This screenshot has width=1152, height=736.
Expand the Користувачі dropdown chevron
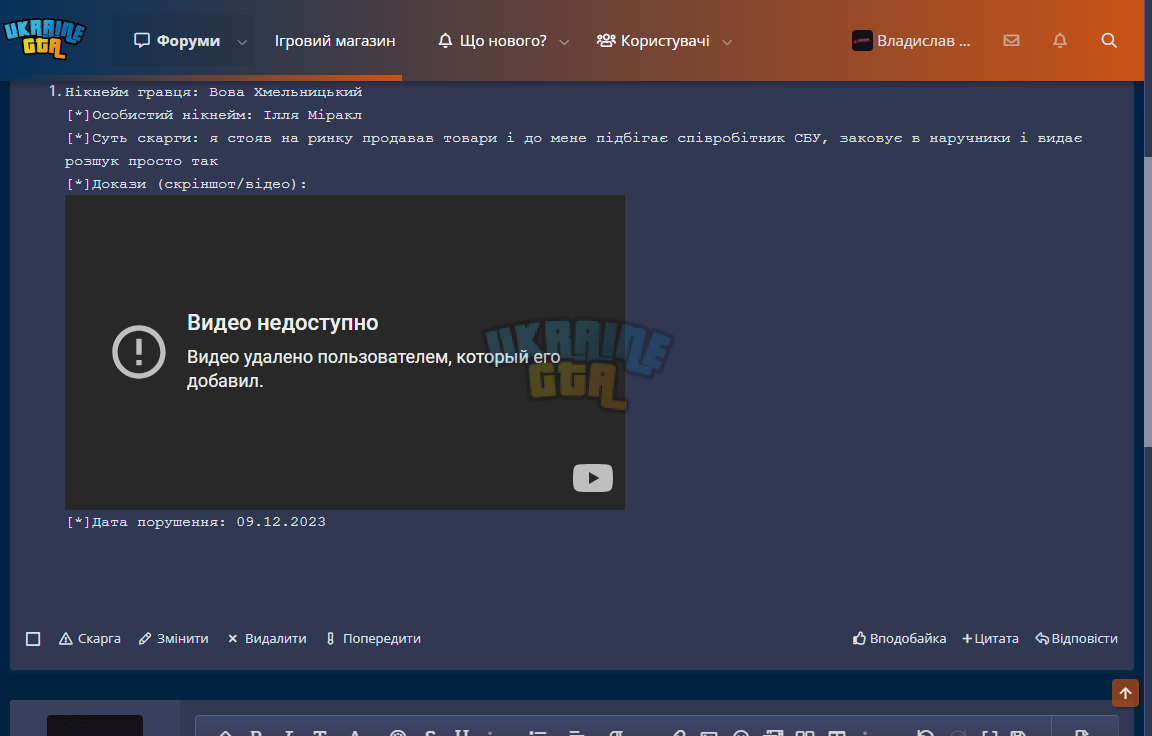tap(727, 42)
